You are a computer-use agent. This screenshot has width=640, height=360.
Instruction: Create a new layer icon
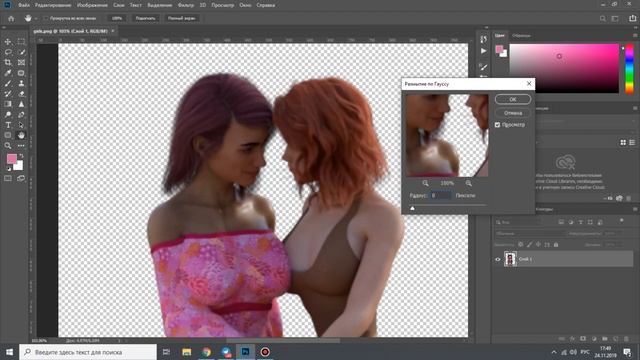click(616, 339)
